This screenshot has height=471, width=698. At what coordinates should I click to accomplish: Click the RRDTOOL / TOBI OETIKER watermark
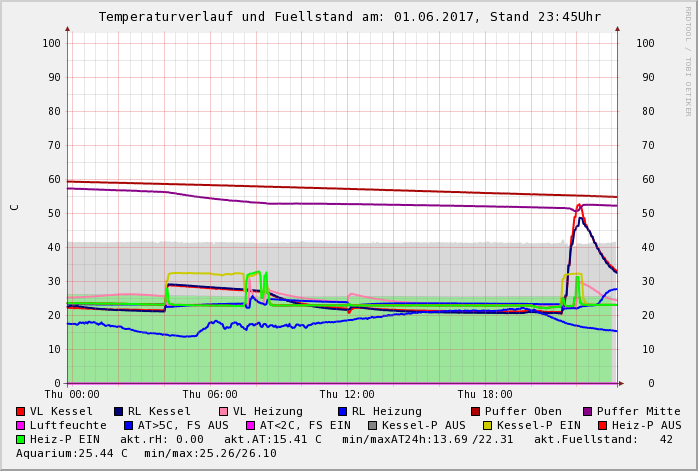click(x=688, y=60)
